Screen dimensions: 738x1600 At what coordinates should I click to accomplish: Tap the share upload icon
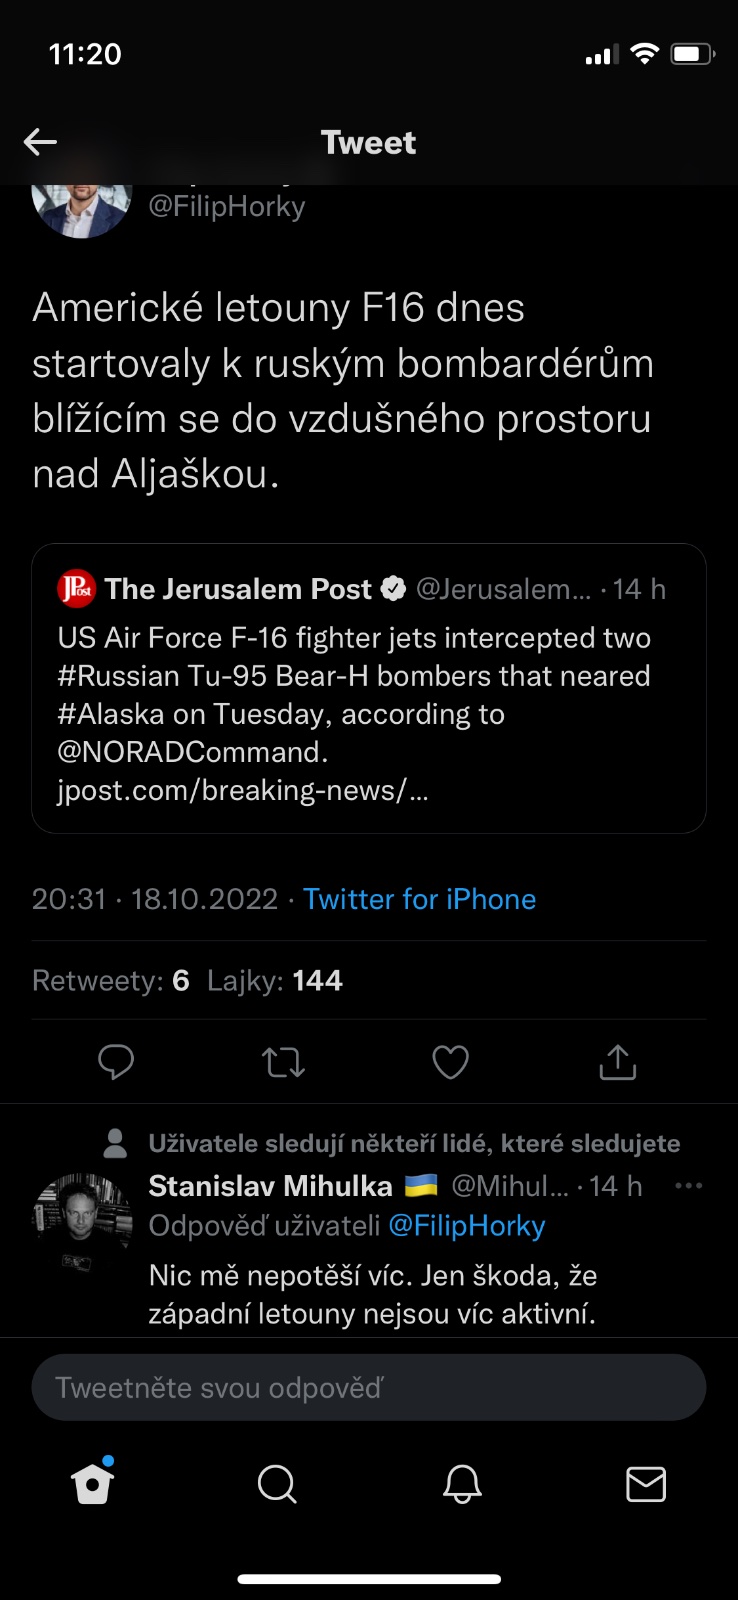click(617, 1062)
